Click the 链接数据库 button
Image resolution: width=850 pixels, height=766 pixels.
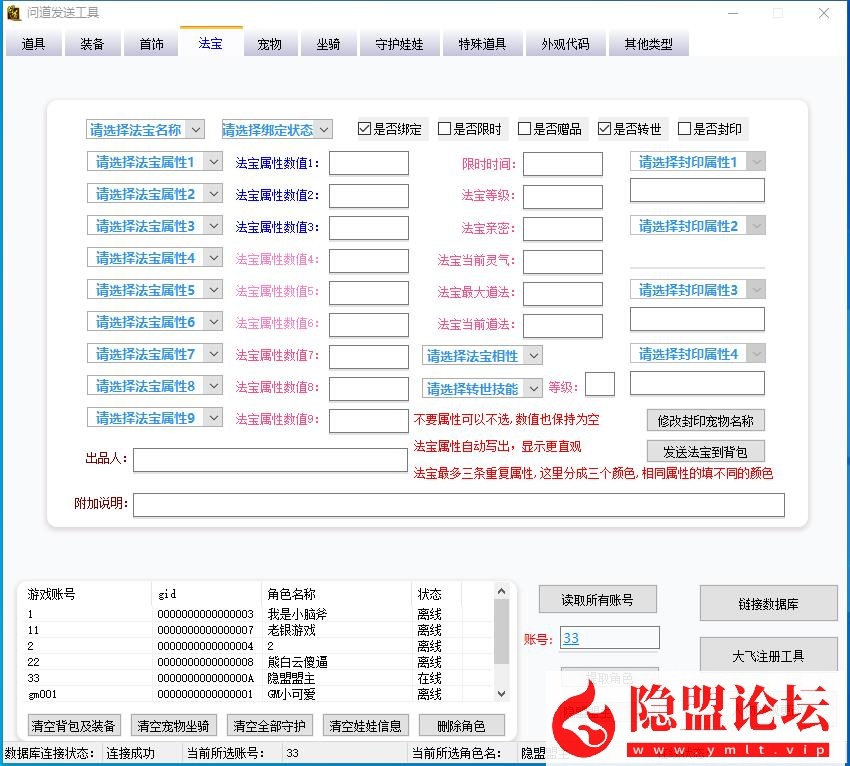[x=768, y=604]
